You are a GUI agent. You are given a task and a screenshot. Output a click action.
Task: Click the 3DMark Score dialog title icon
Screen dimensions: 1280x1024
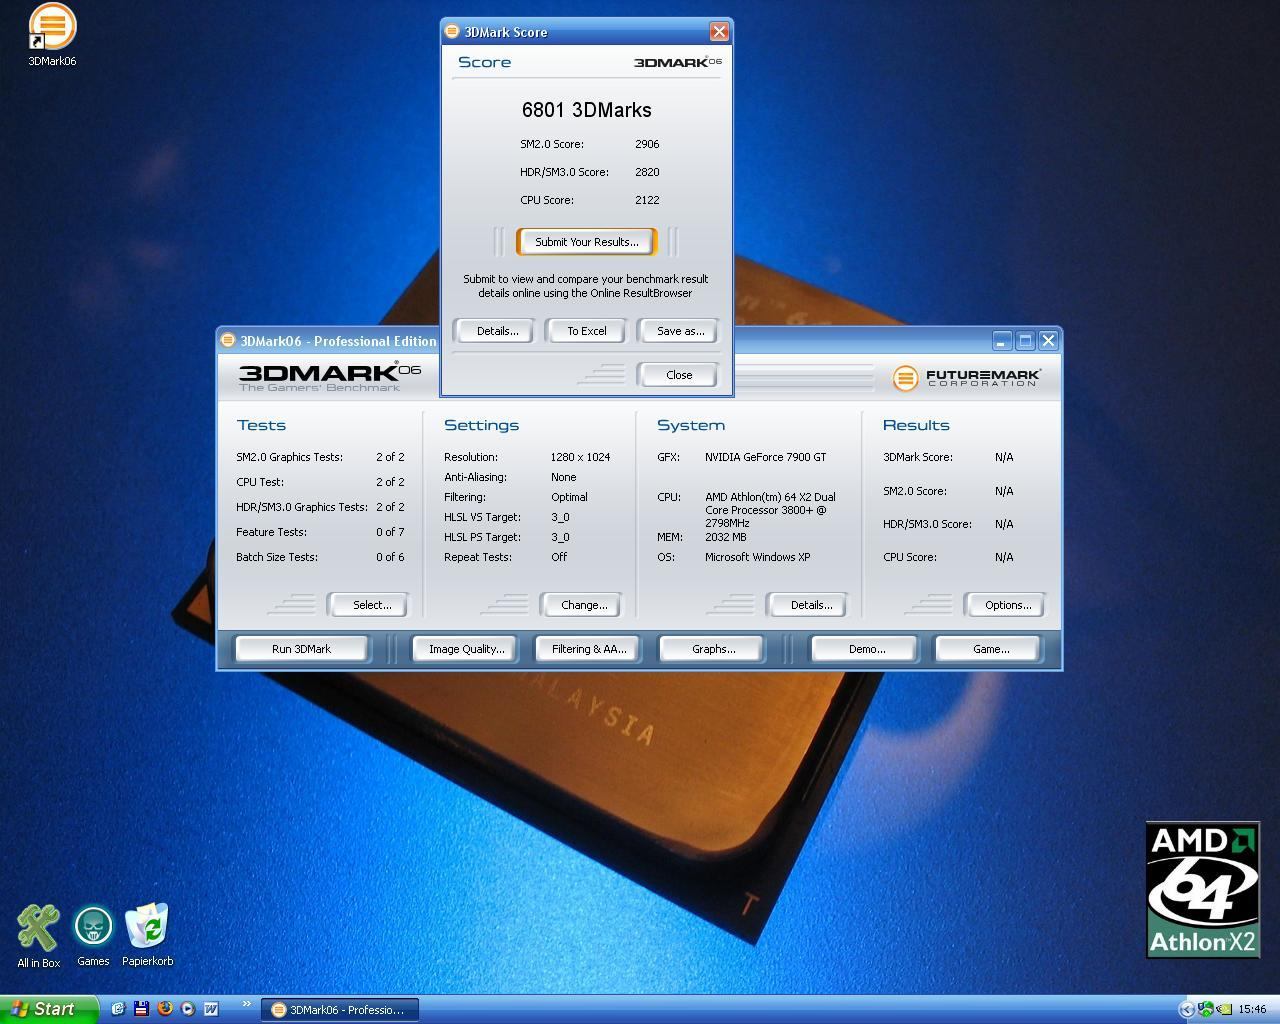(452, 32)
